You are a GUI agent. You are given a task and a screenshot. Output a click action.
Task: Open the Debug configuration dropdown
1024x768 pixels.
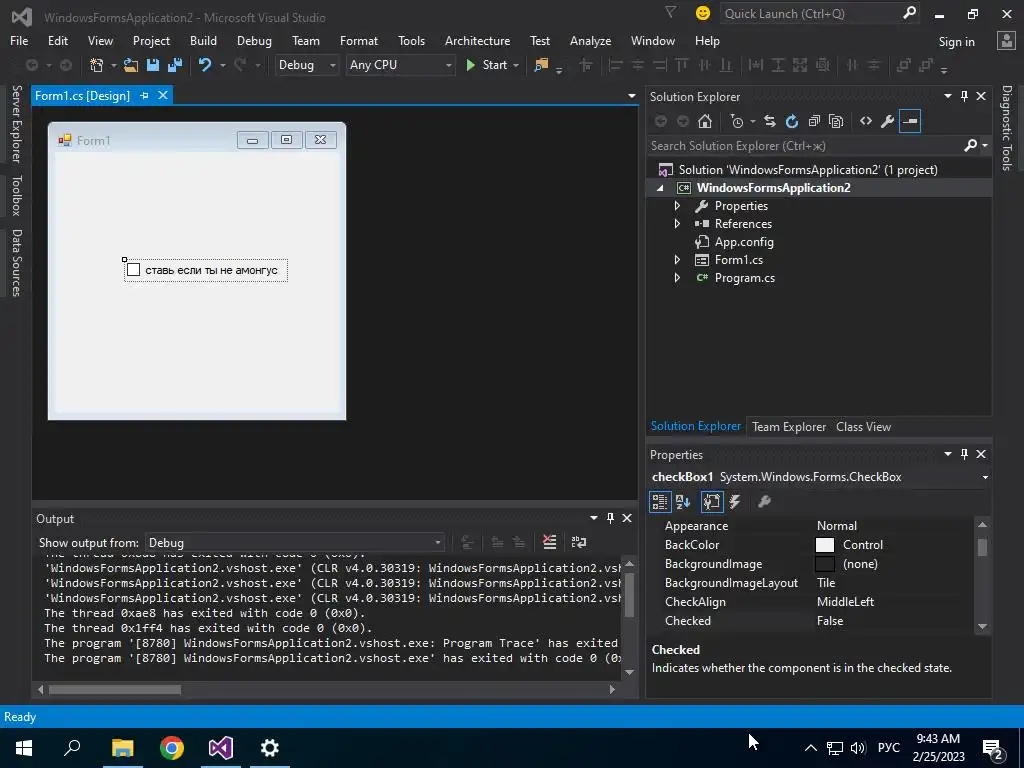tap(332, 65)
